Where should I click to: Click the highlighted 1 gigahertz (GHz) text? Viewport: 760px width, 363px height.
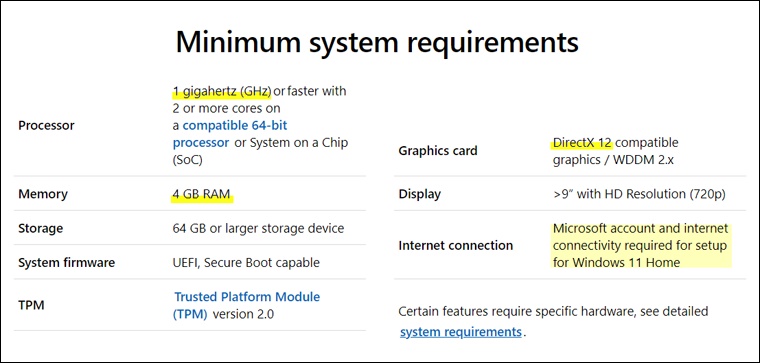pos(222,91)
